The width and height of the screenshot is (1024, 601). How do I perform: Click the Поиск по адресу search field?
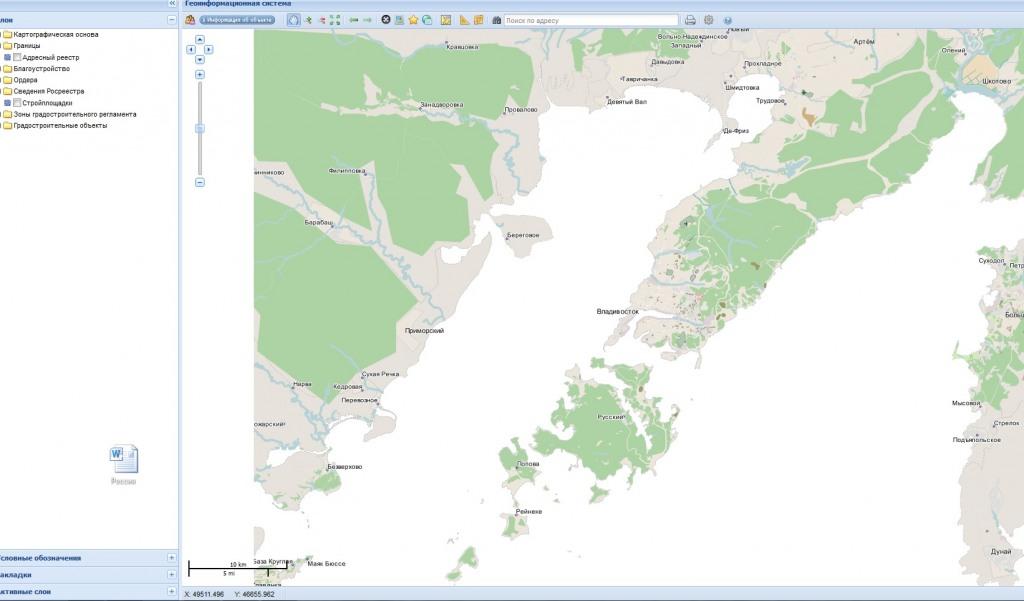point(590,20)
